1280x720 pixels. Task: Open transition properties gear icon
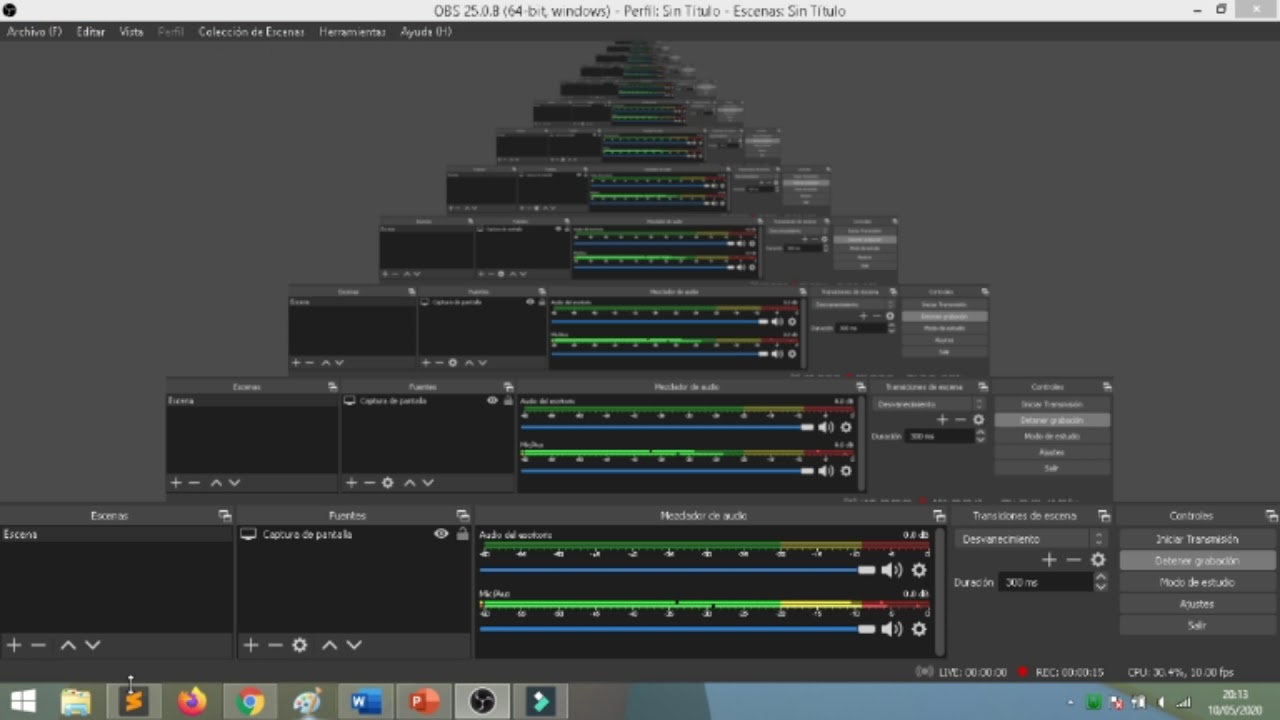[1098, 560]
